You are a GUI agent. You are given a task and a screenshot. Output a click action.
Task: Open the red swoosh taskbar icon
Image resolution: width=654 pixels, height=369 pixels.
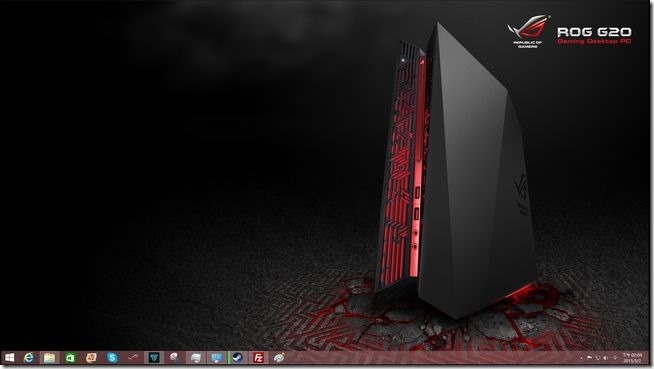133,358
